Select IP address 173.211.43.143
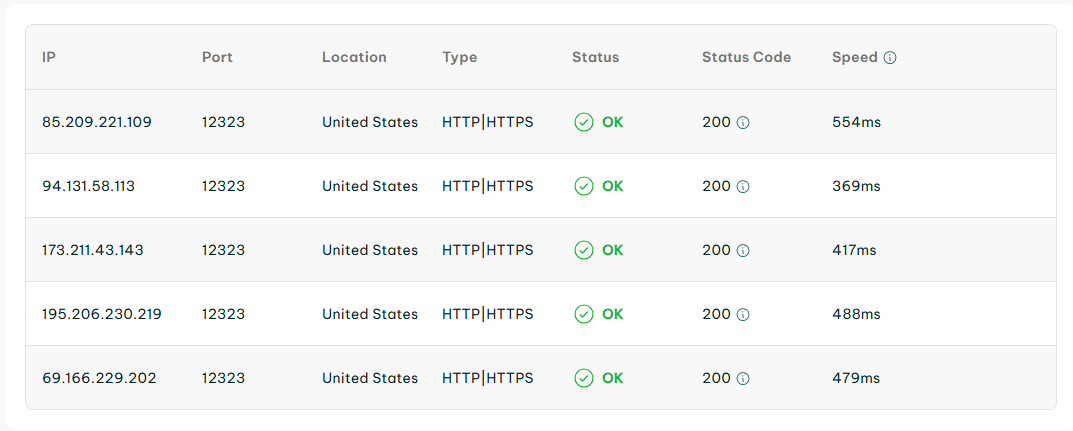 [x=92, y=250]
